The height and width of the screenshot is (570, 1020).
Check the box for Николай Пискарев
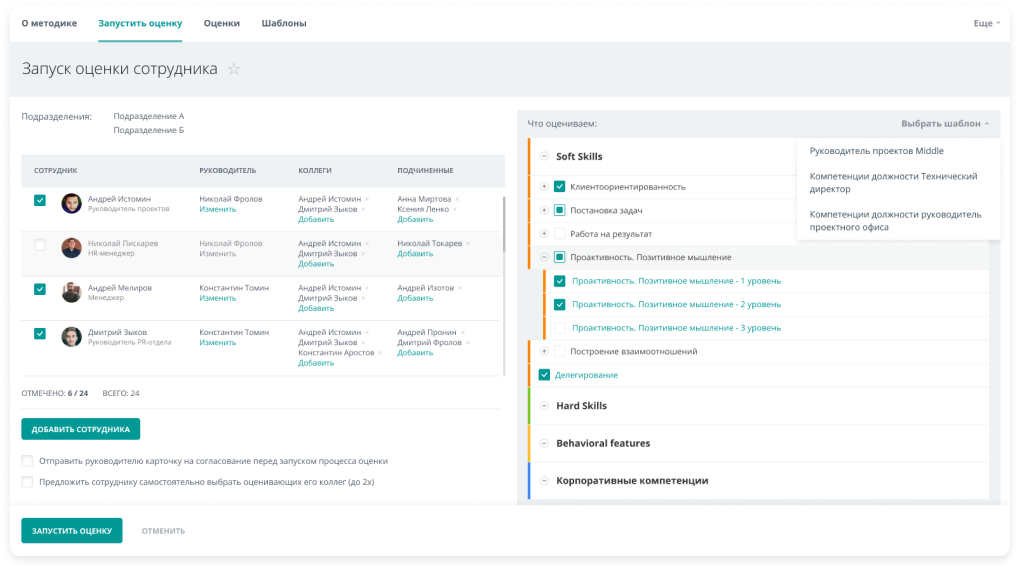[40, 245]
